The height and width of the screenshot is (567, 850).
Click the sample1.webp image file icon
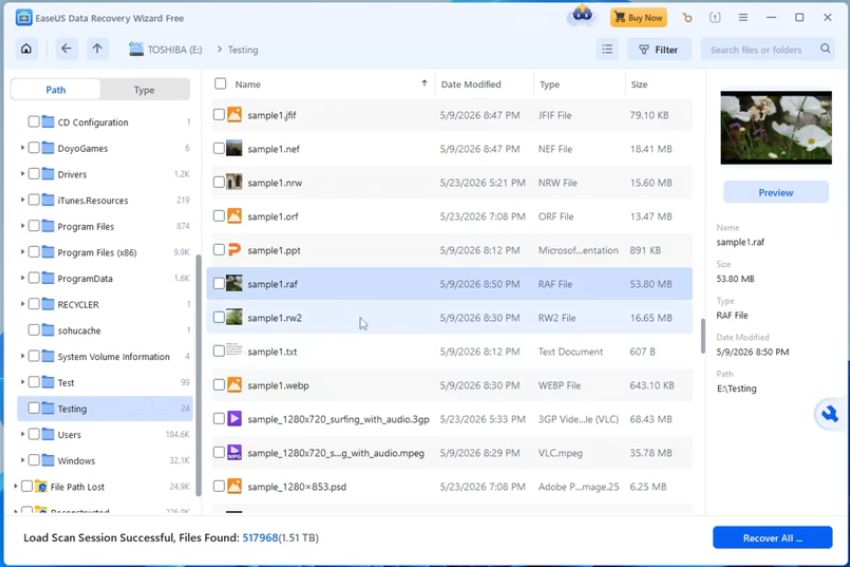(x=234, y=385)
